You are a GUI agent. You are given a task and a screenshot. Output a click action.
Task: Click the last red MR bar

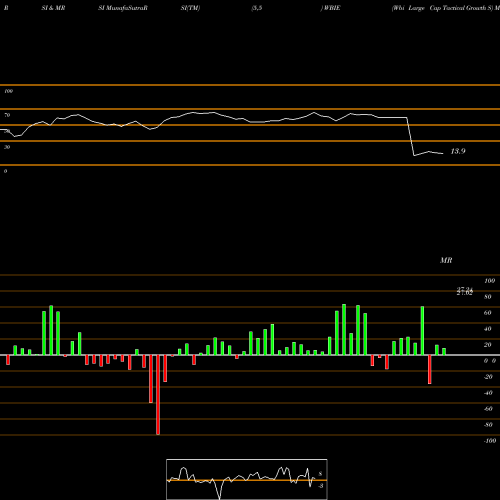click(x=430, y=369)
